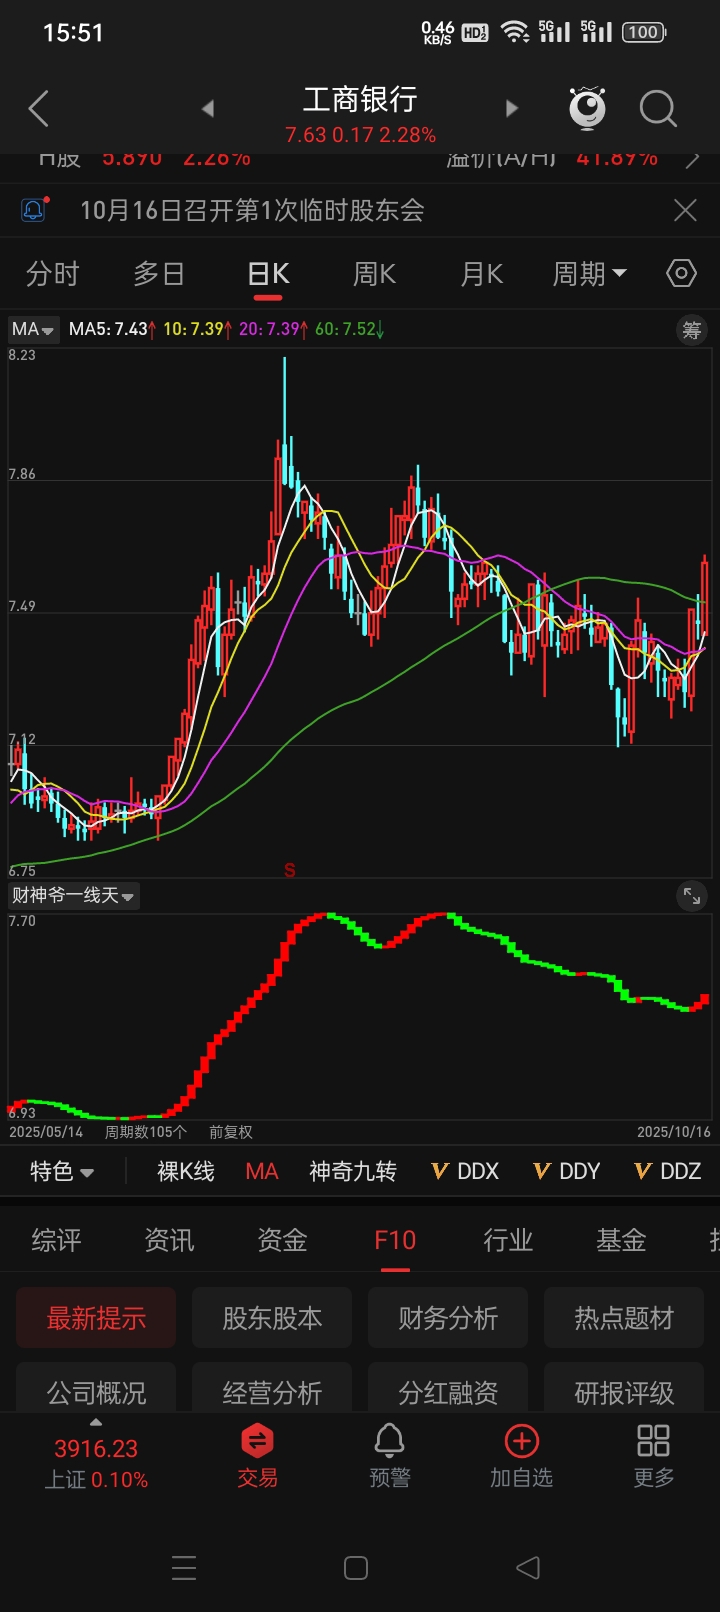This screenshot has width=720, height=1612.
Task: Tap the 前复权 adjustment label
Action: coord(231,1132)
